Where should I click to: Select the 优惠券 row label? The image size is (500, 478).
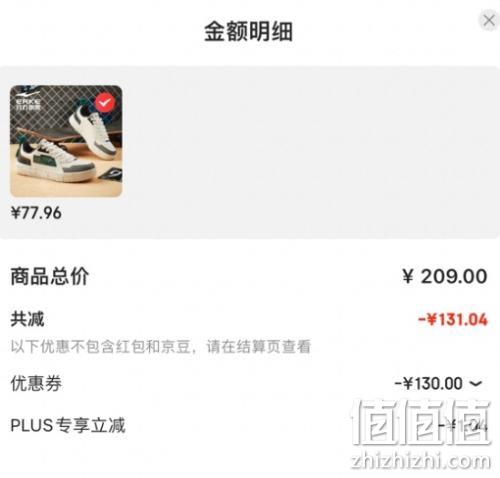pyautogui.click(x=36, y=383)
